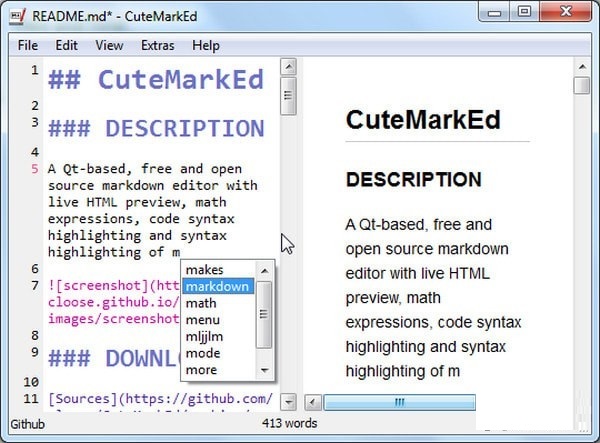
Task: Click 'CuteMarkEd' heading in preview pane
Action: coord(423,120)
